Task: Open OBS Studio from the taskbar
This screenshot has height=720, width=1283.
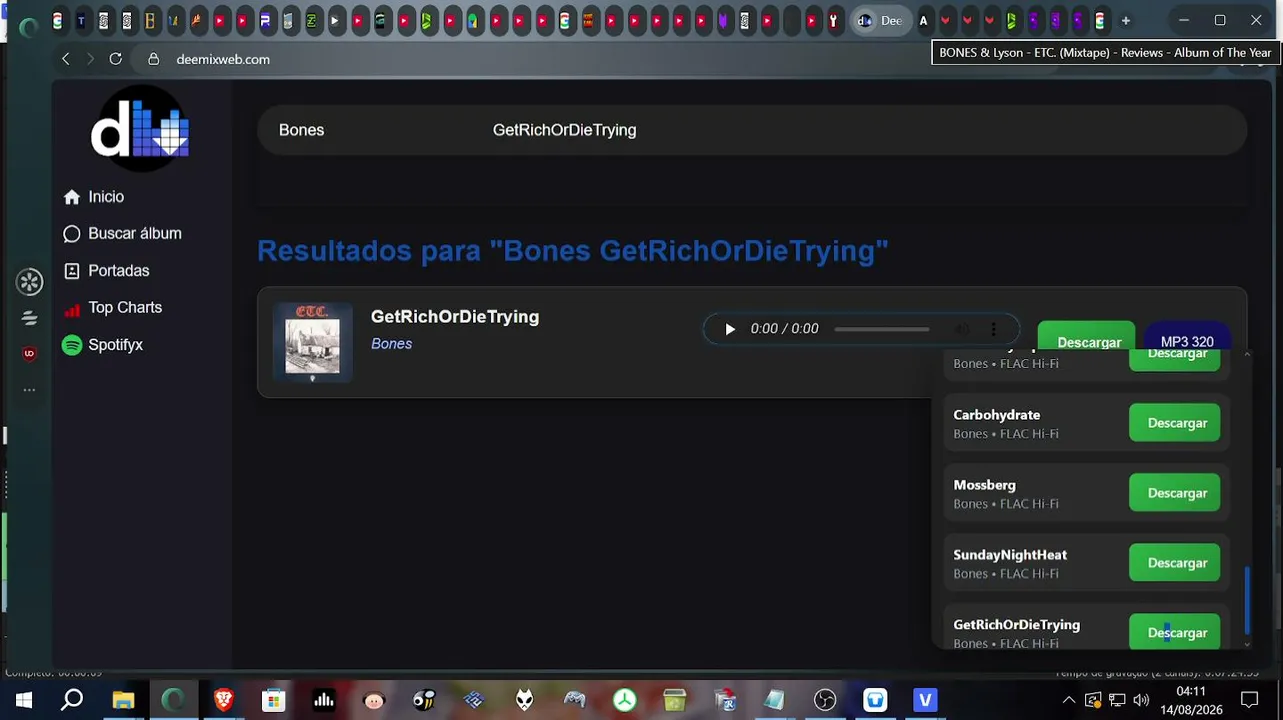Action: (825, 700)
